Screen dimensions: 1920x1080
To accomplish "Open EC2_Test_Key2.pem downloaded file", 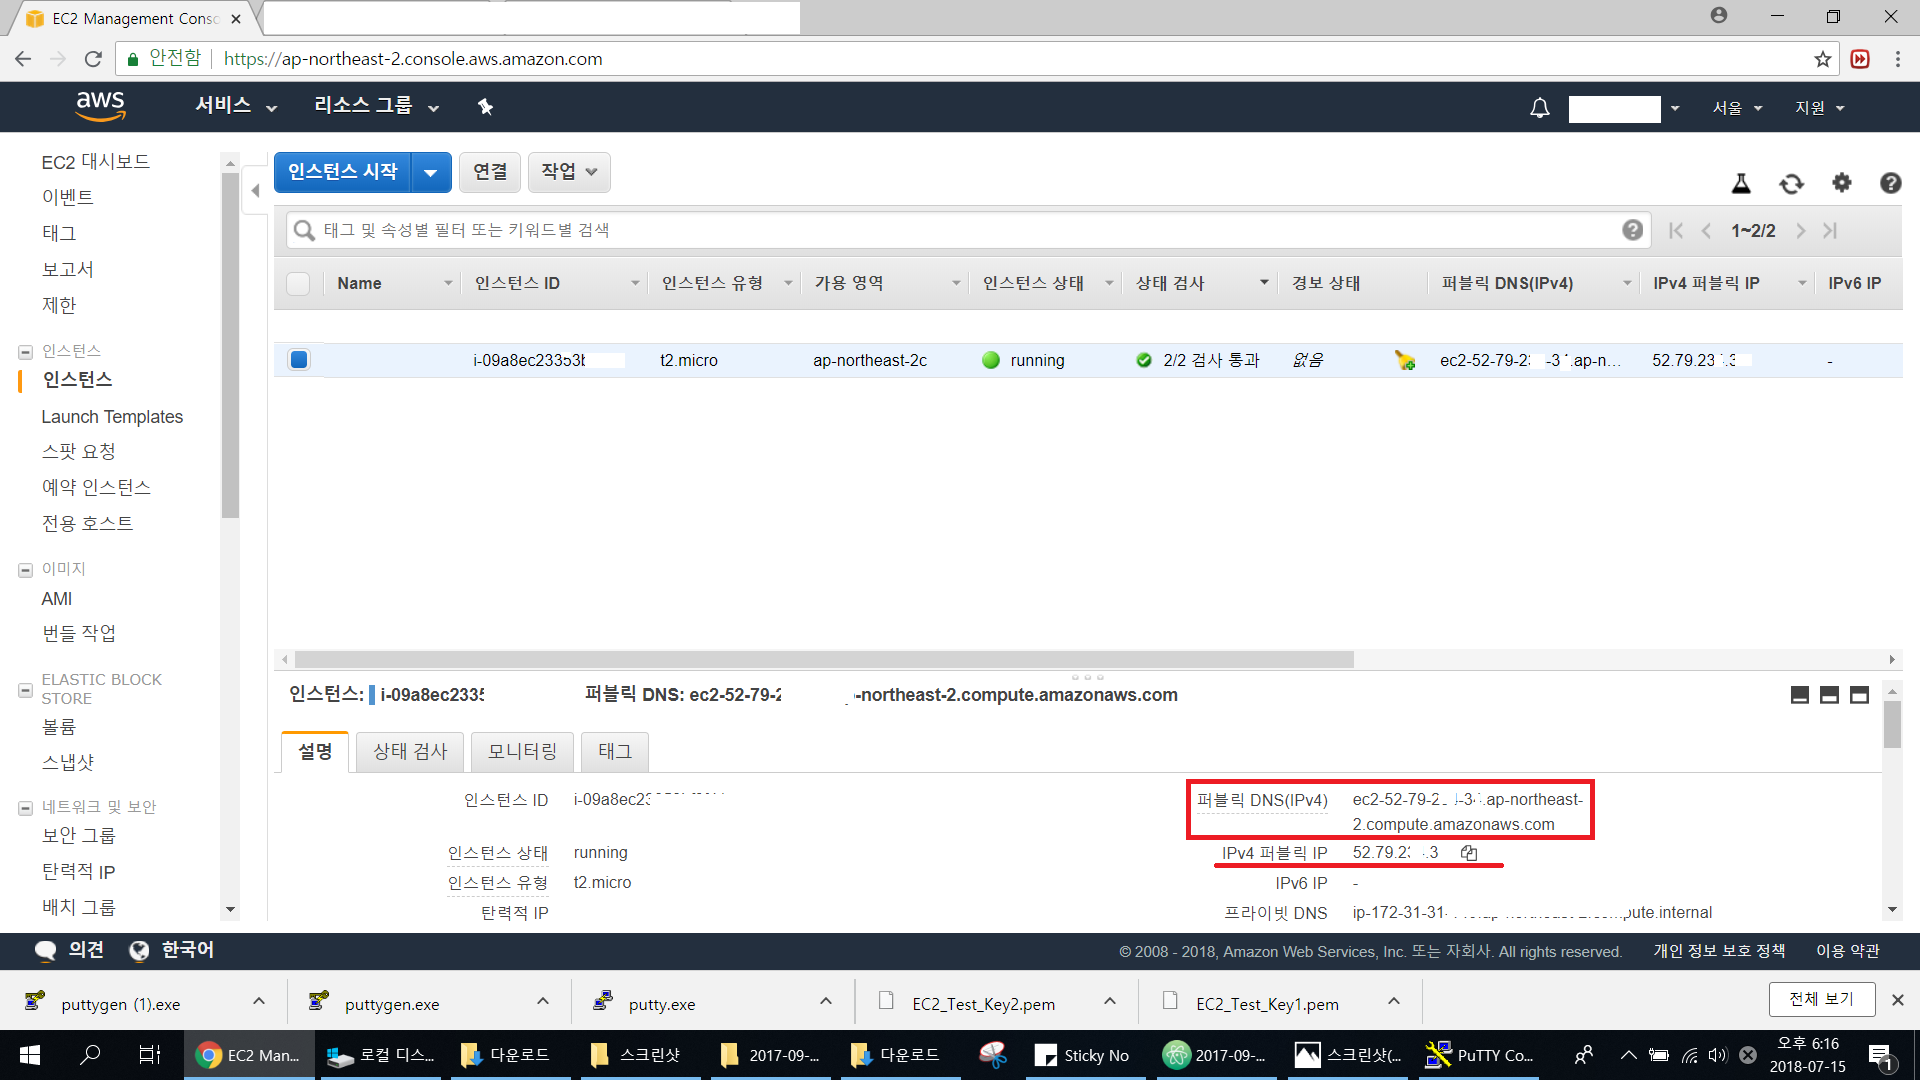I will [x=983, y=1004].
